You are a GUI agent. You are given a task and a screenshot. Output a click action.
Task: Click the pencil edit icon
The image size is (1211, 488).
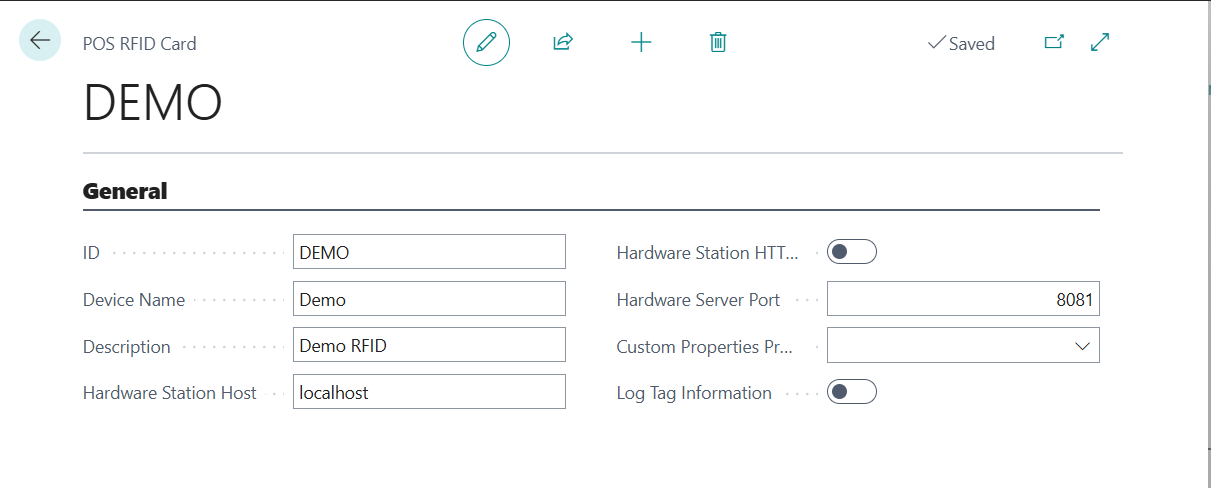point(486,42)
